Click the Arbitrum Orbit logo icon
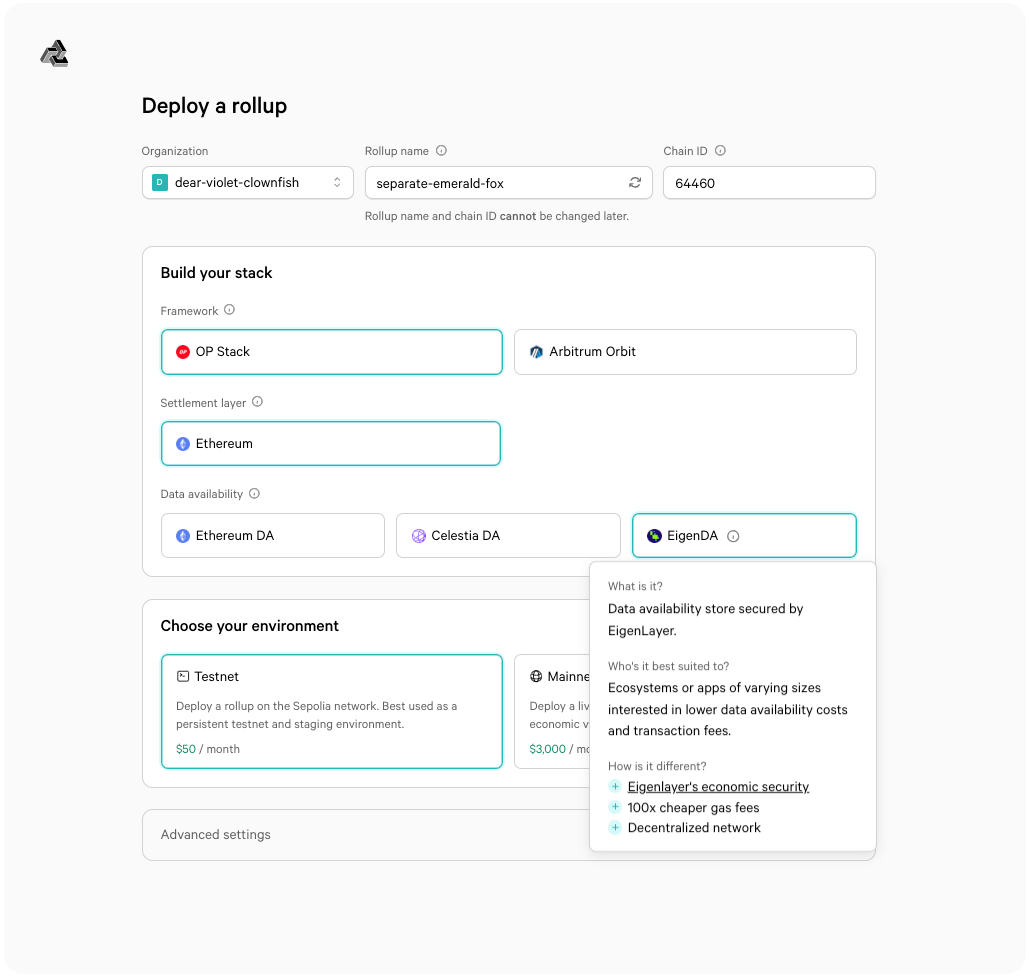This screenshot has height=977, width=1030. pyautogui.click(x=537, y=352)
